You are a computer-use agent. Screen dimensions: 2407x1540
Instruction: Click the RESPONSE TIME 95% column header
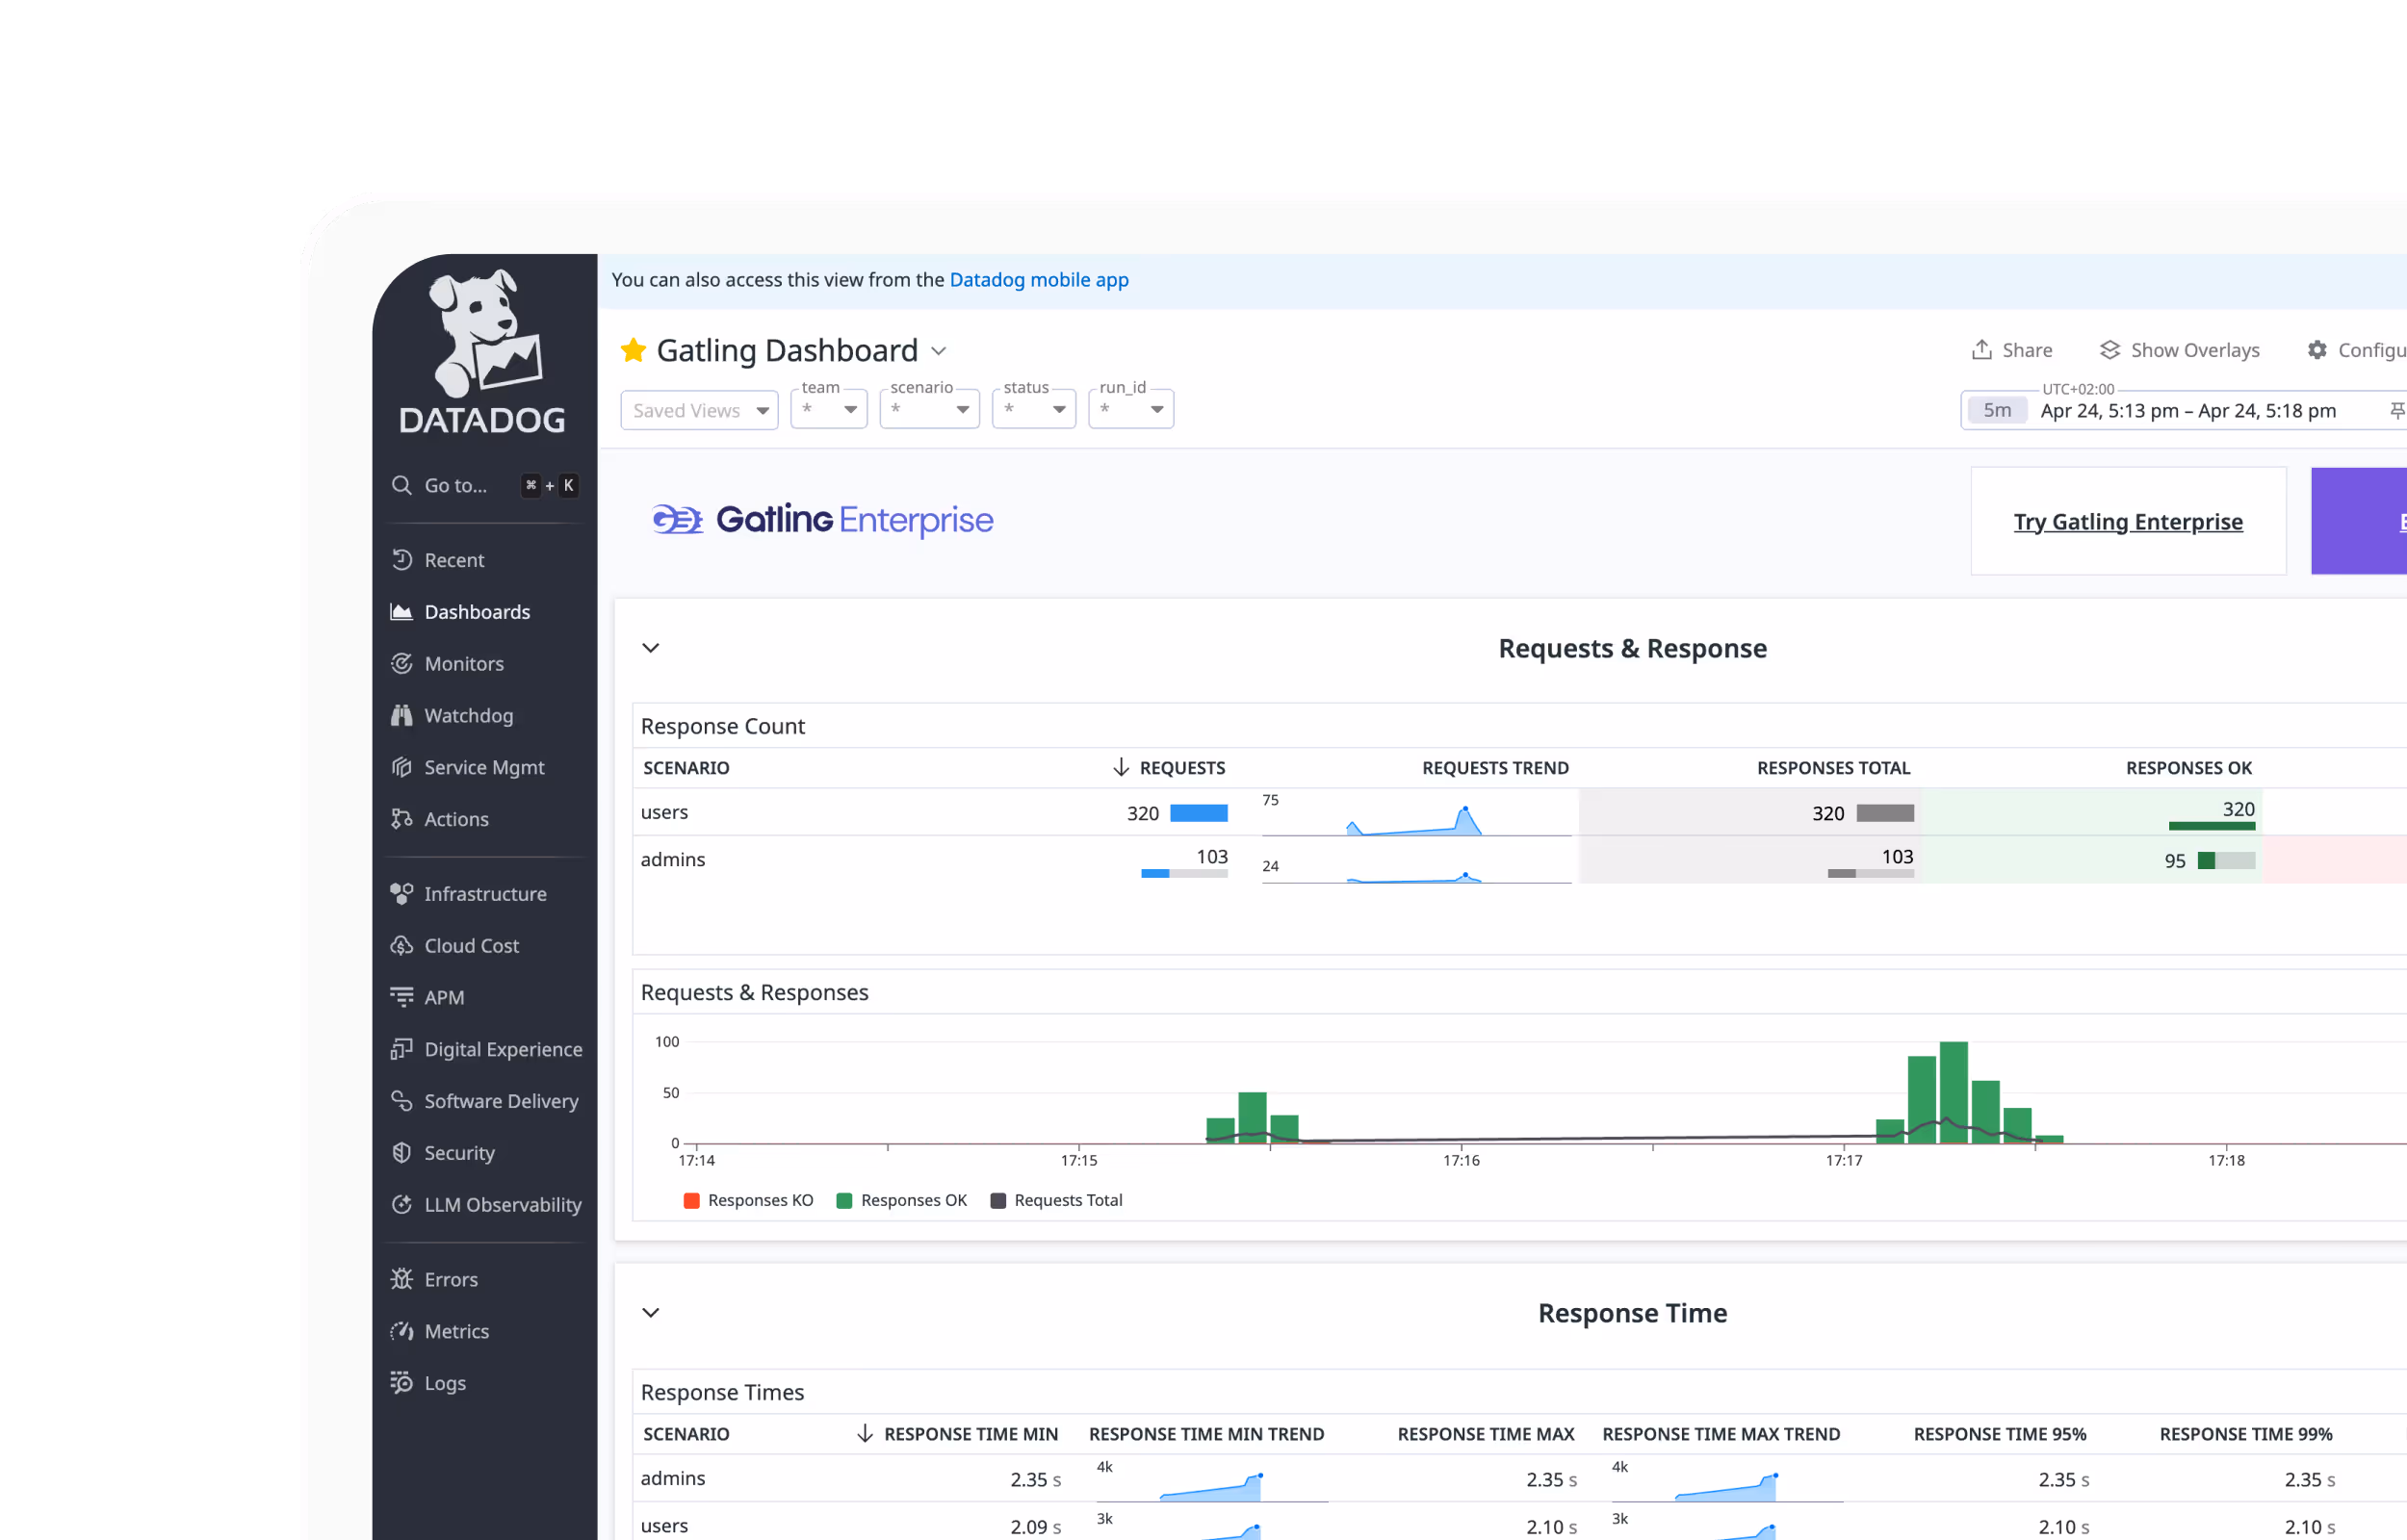click(2000, 1434)
